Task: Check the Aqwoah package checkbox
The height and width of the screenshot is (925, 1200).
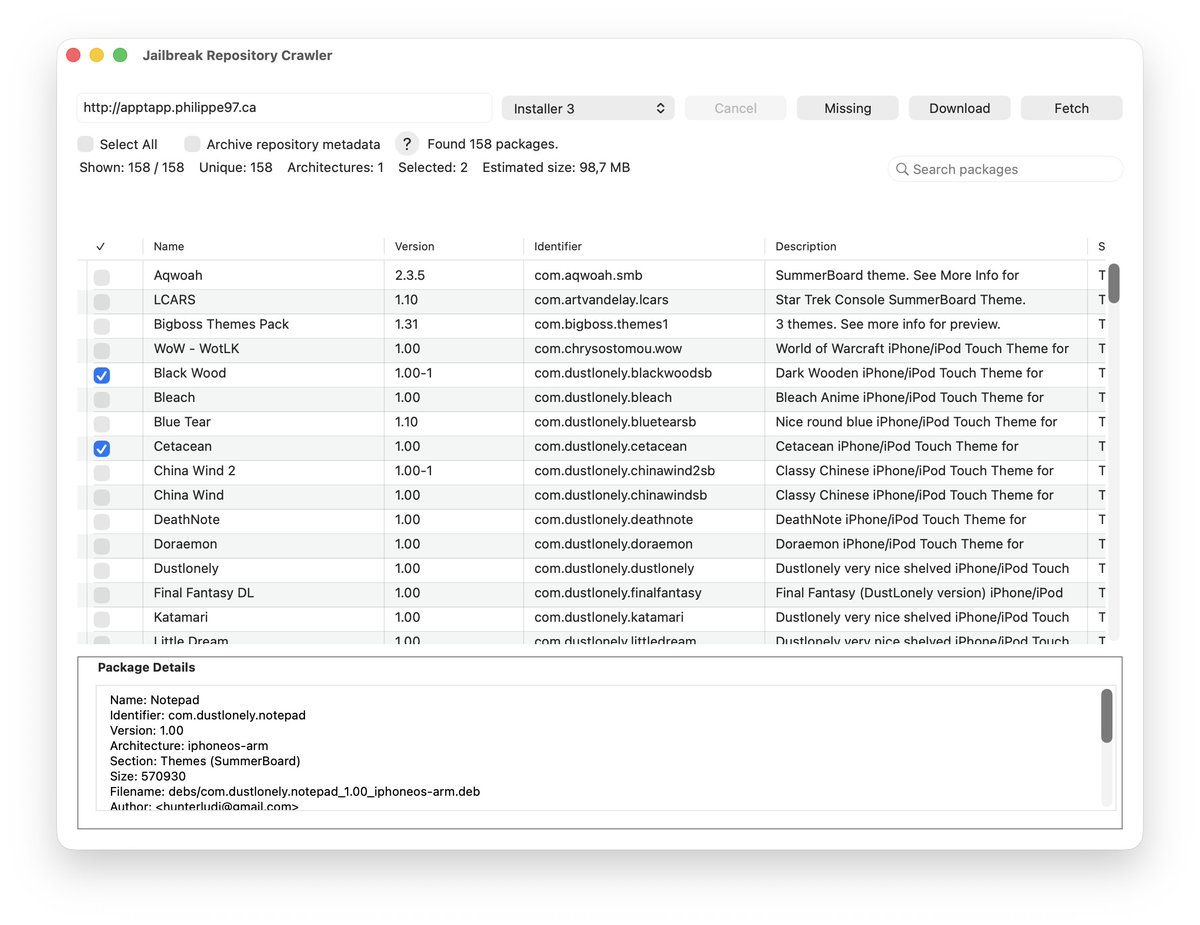Action: click(x=102, y=277)
